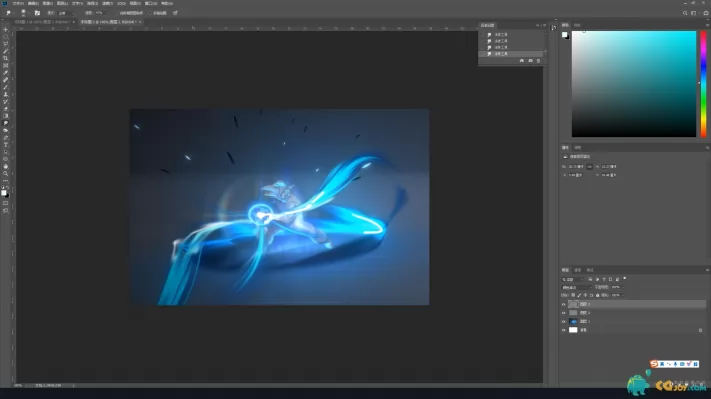Select the Move tool
711x399 pixels.
(x=5, y=29)
